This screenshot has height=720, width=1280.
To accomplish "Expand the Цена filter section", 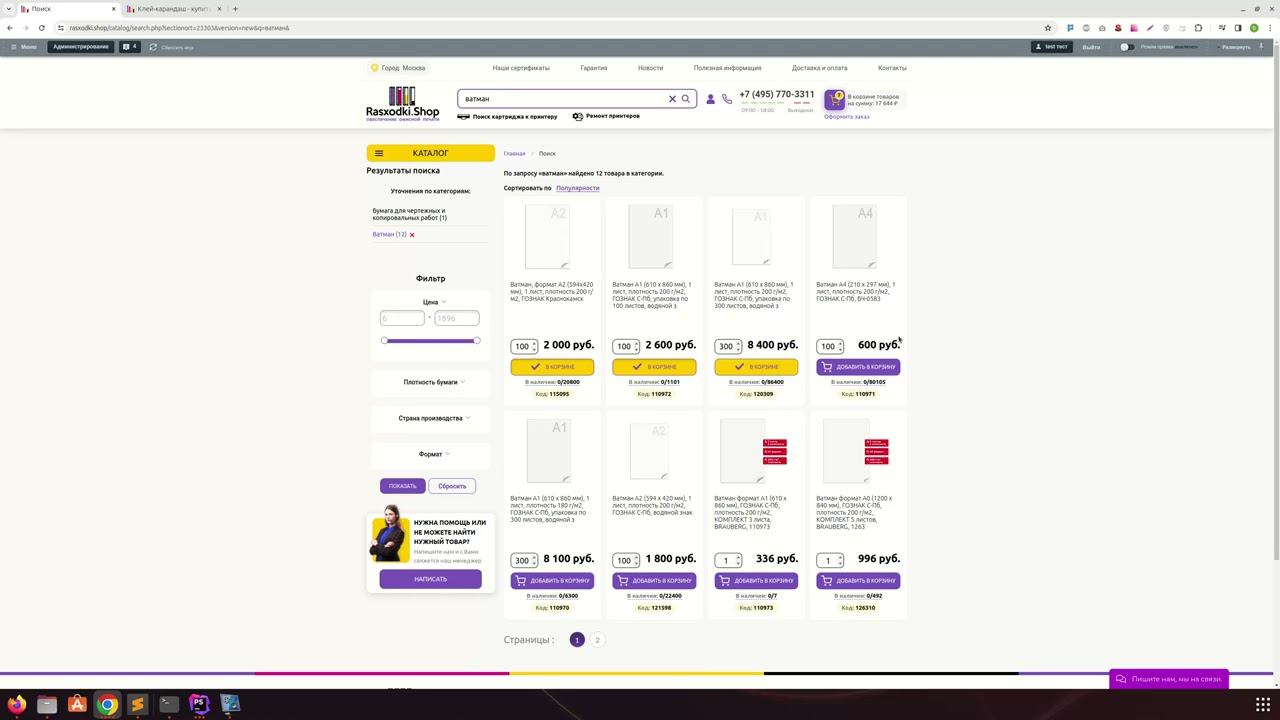I will point(434,302).
